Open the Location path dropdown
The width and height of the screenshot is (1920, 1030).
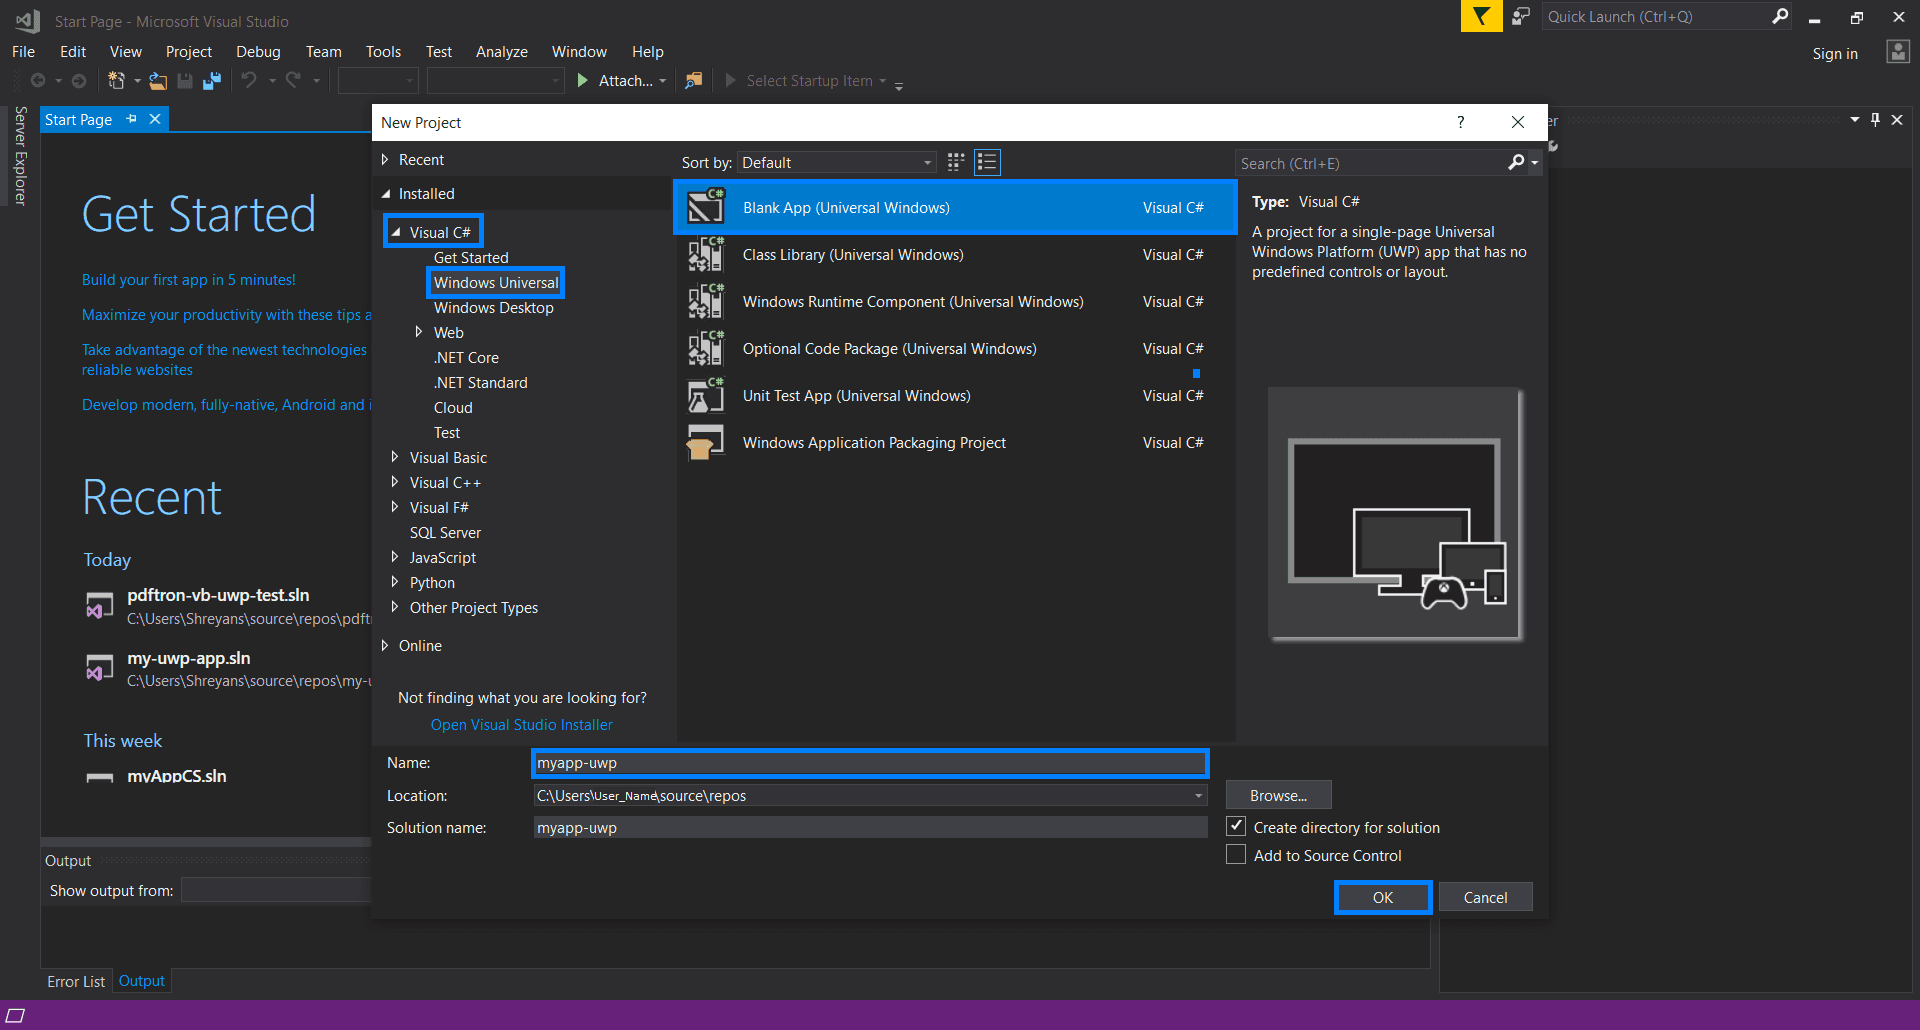(1198, 796)
